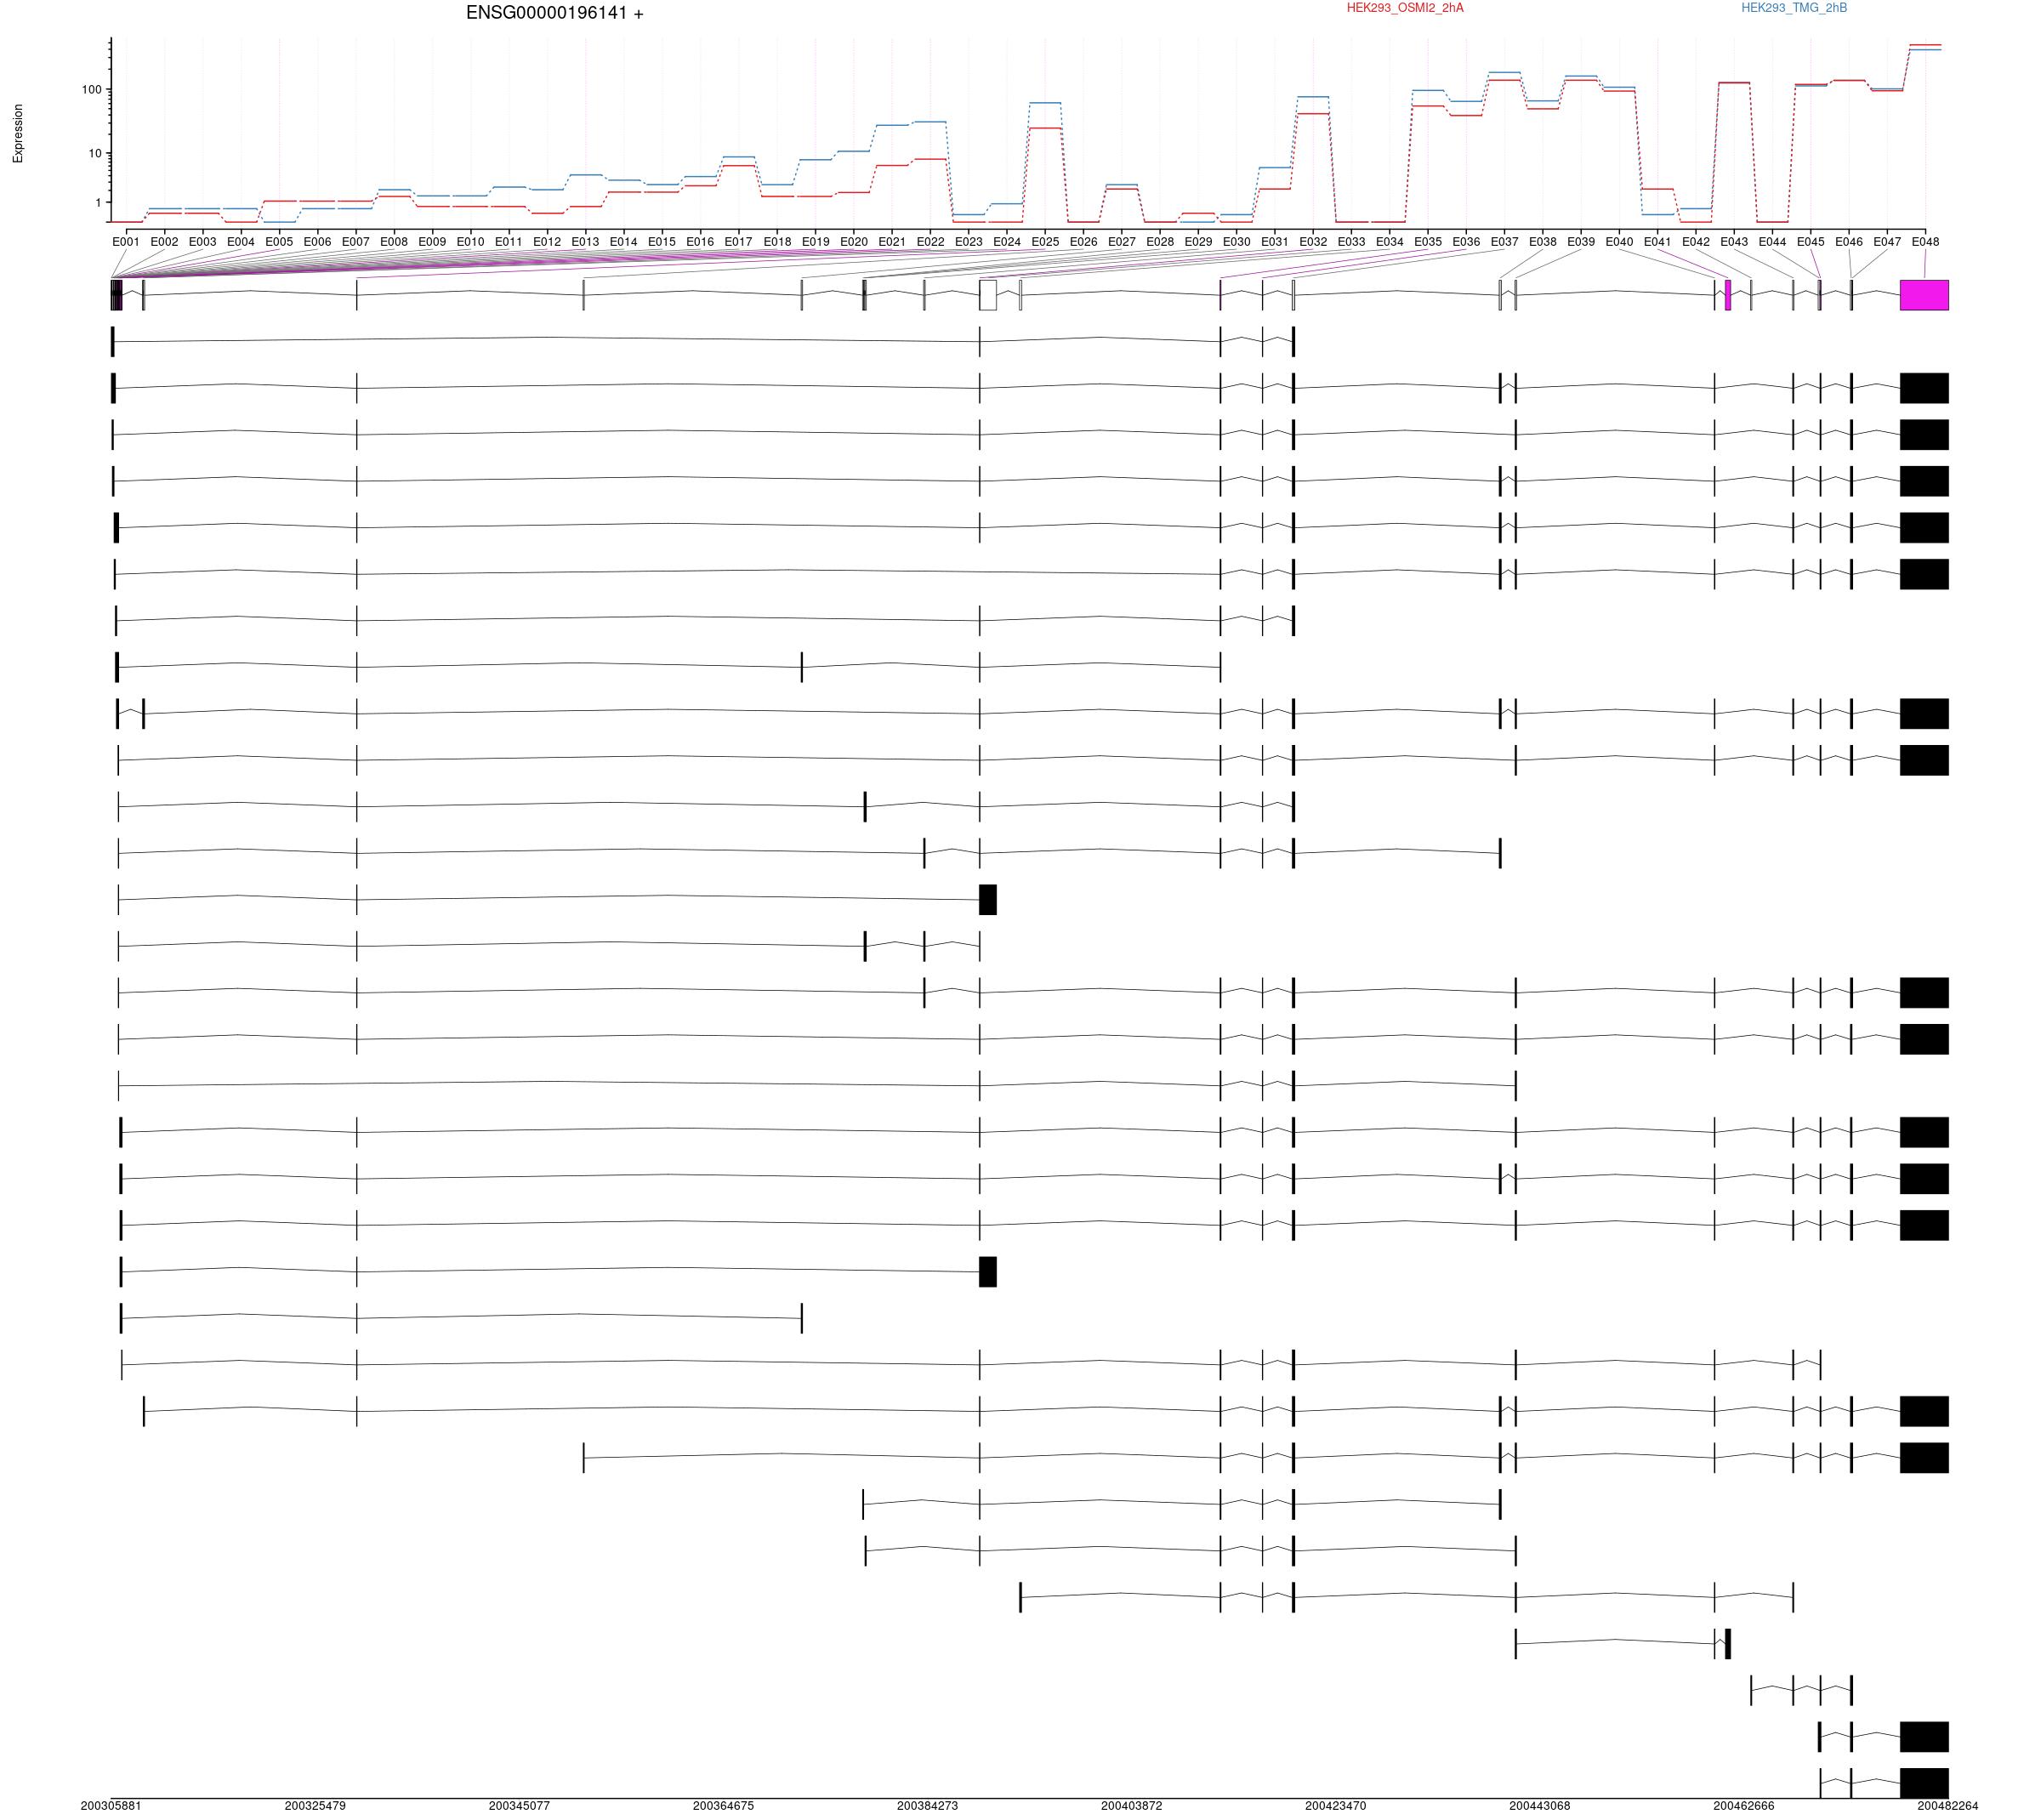Click genomic coordinate 200305881

click(111, 1806)
